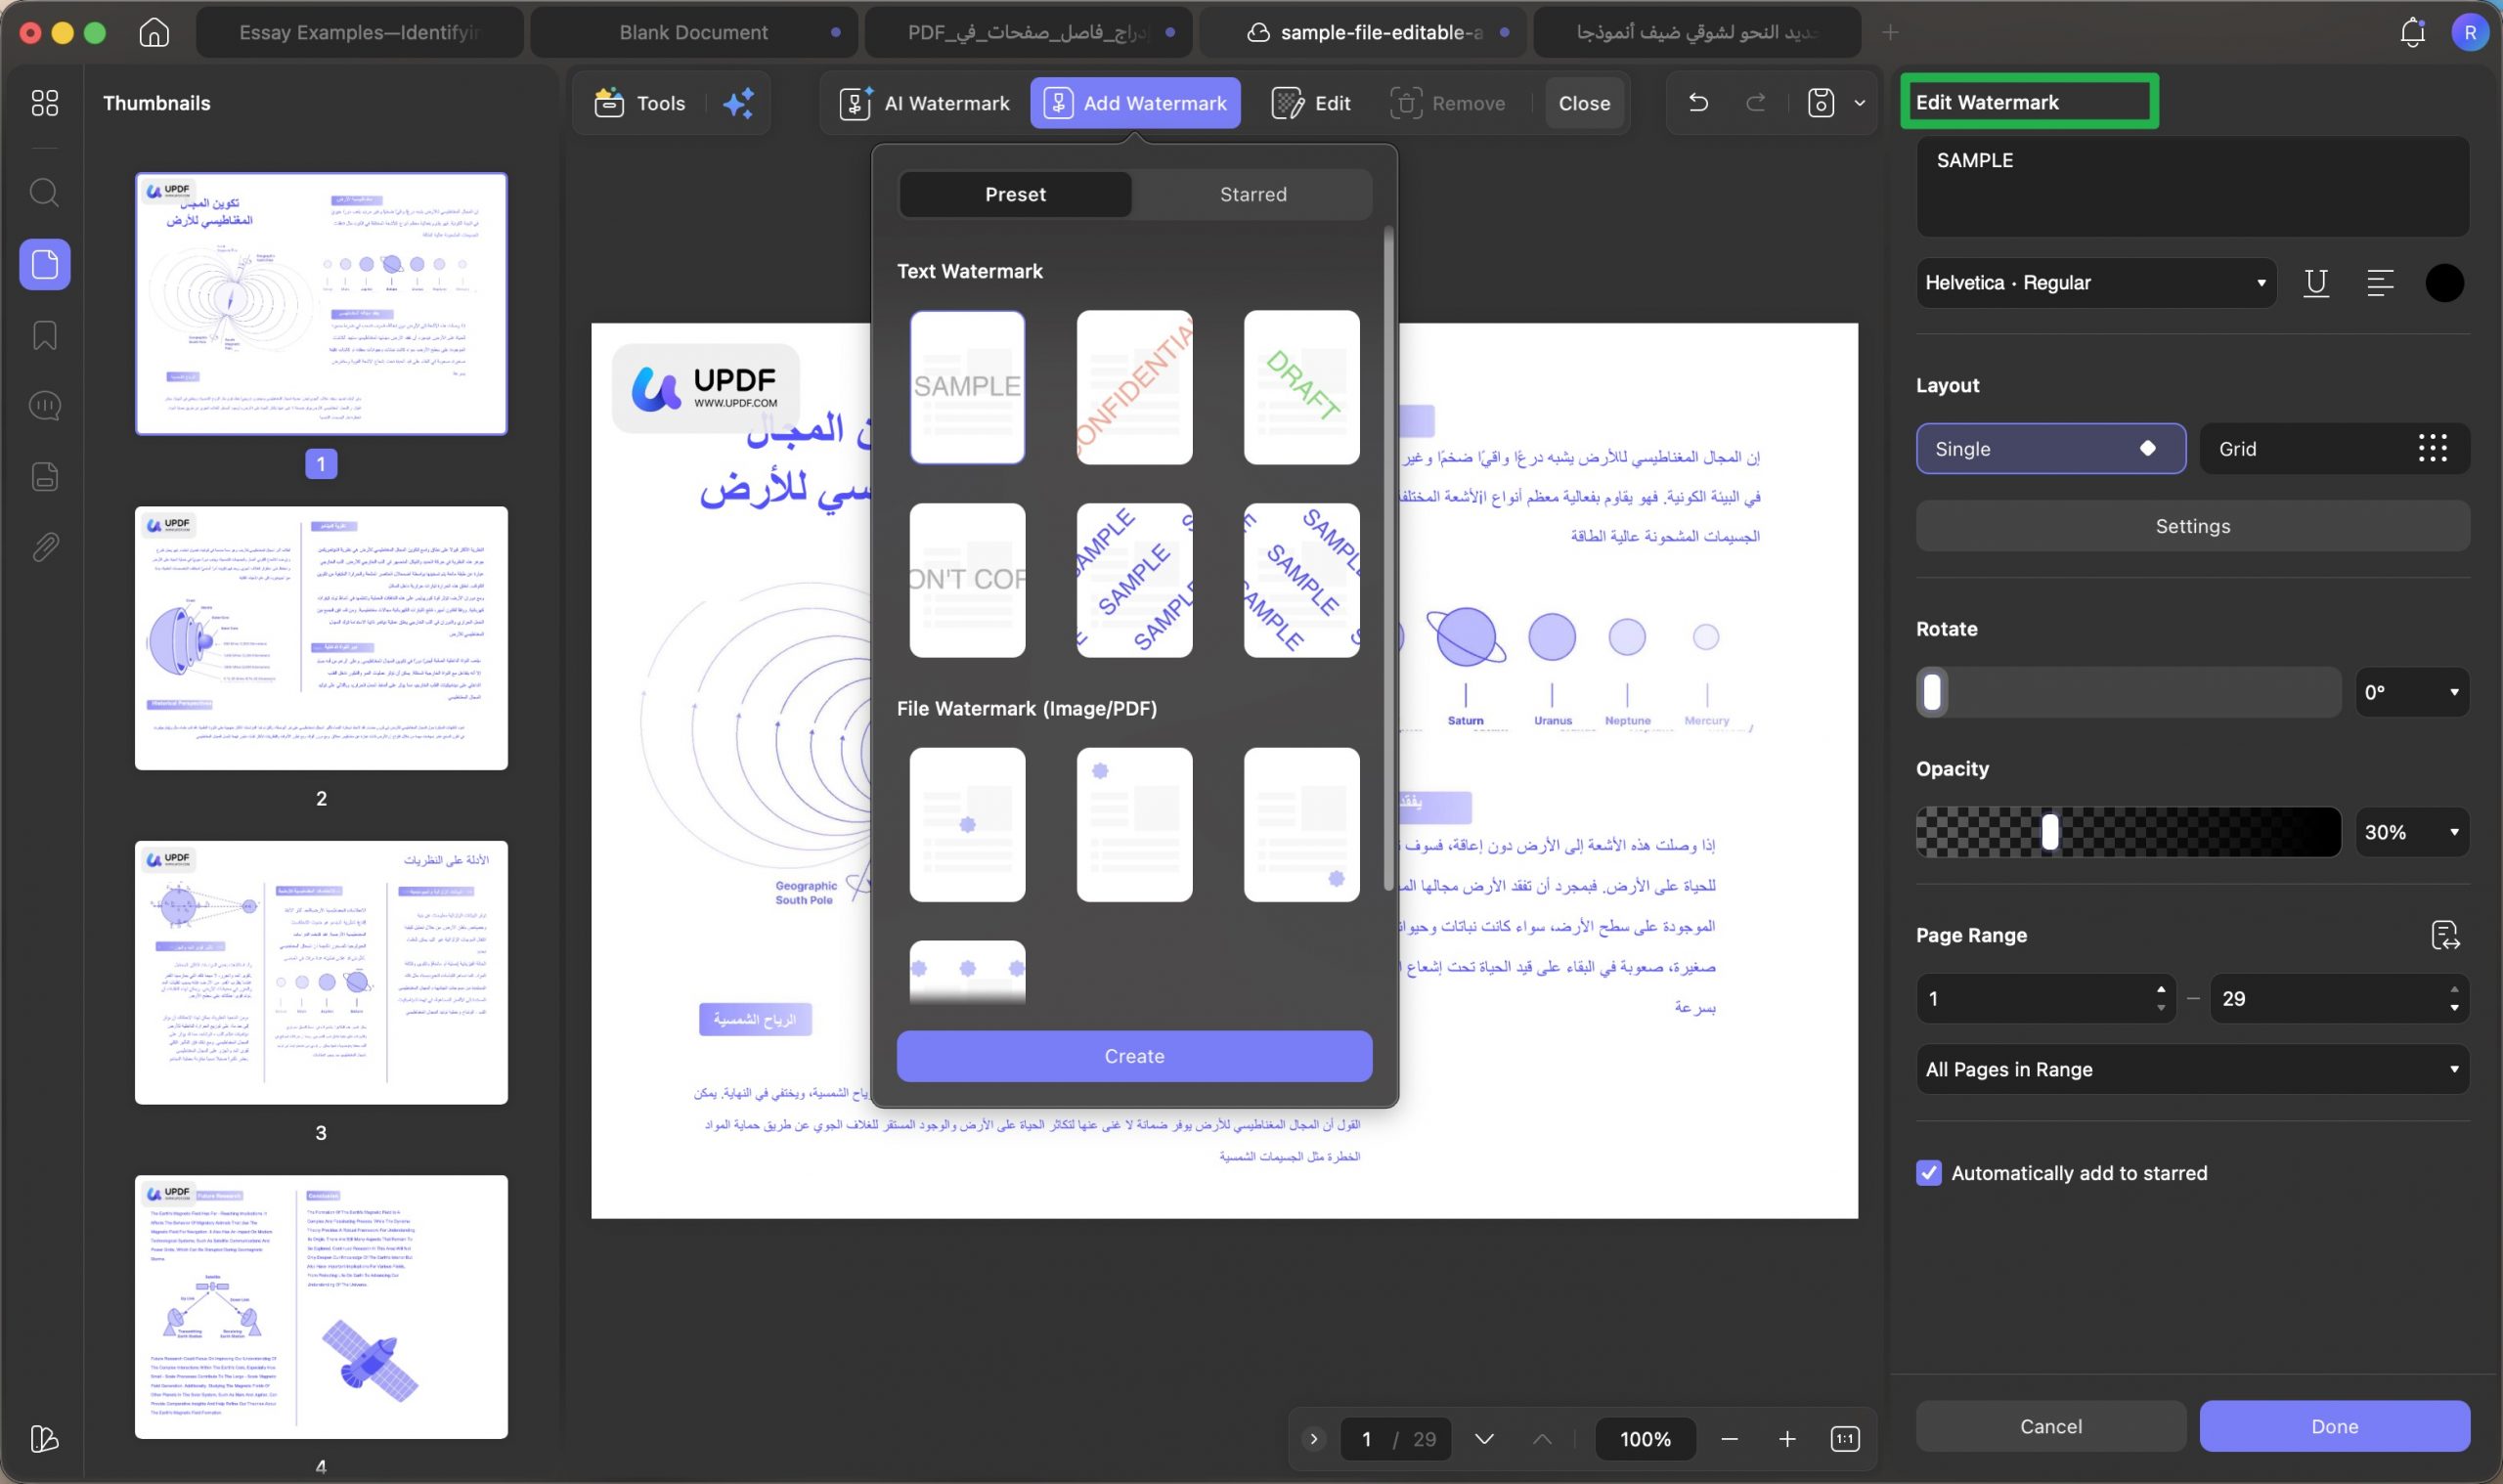Viewport: 2503px width, 1484px height.
Task: Redo the last action
Action: point(1755,102)
